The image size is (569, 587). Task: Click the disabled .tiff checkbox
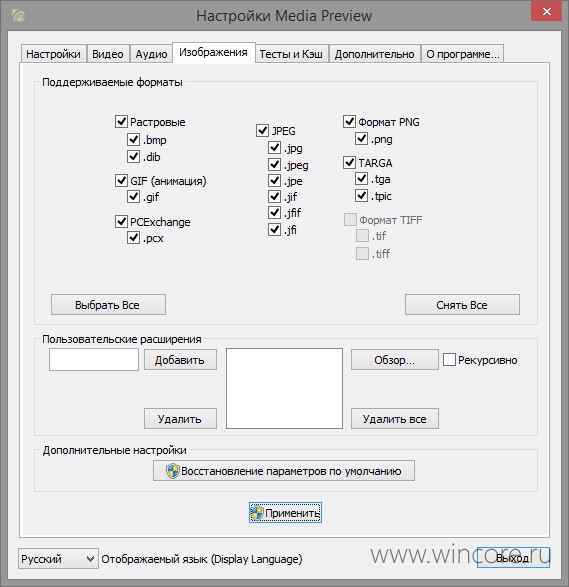click(362, 253)
